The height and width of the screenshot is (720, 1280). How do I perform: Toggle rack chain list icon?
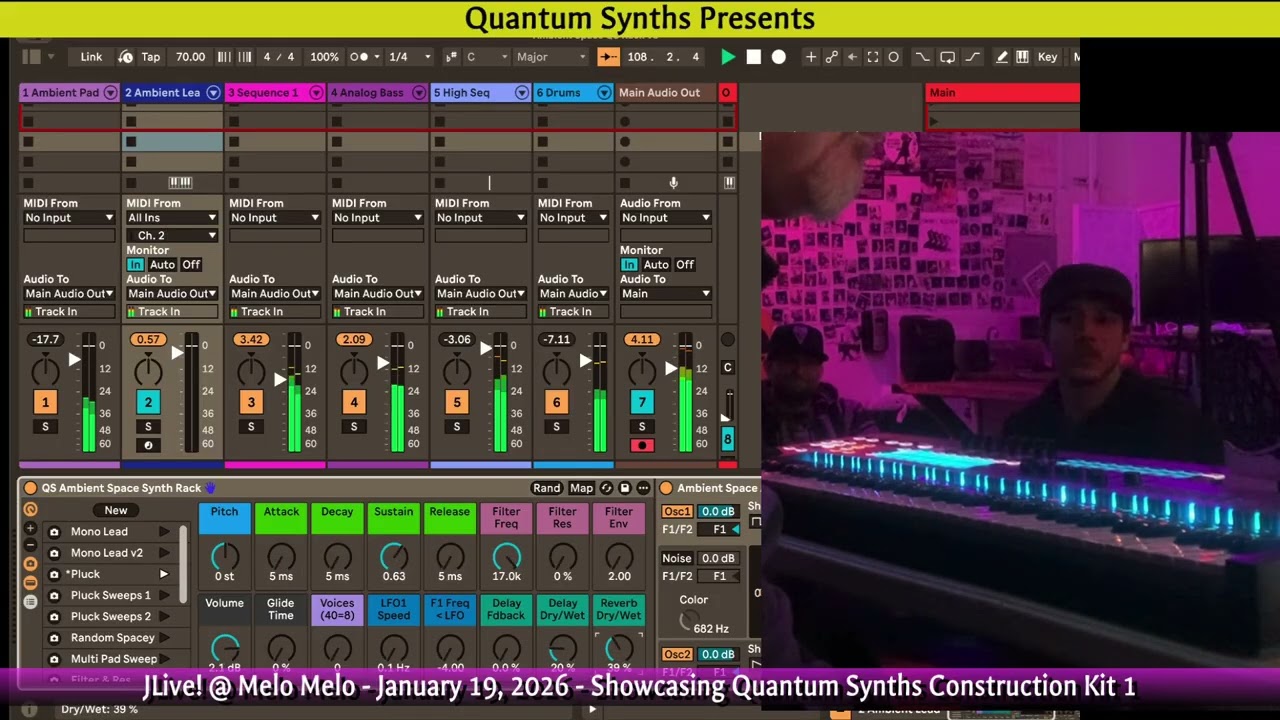pyautogui.click(x=30, y=601)
